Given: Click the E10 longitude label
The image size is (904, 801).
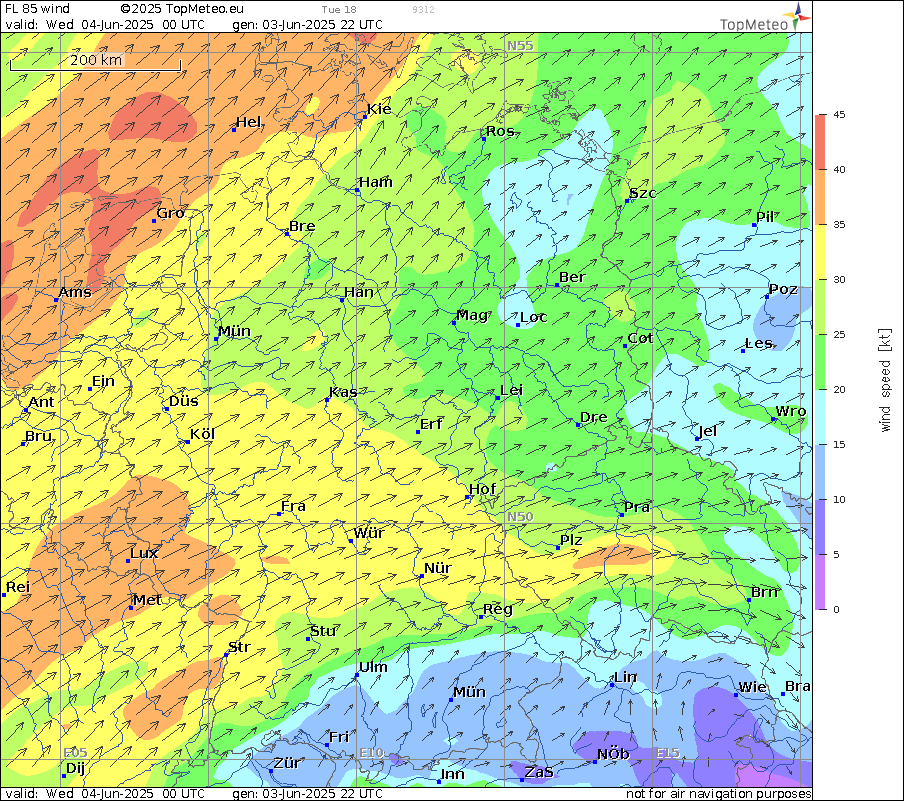Looking at the screenshot, I should pyautogui.click(x=372, y=753).
